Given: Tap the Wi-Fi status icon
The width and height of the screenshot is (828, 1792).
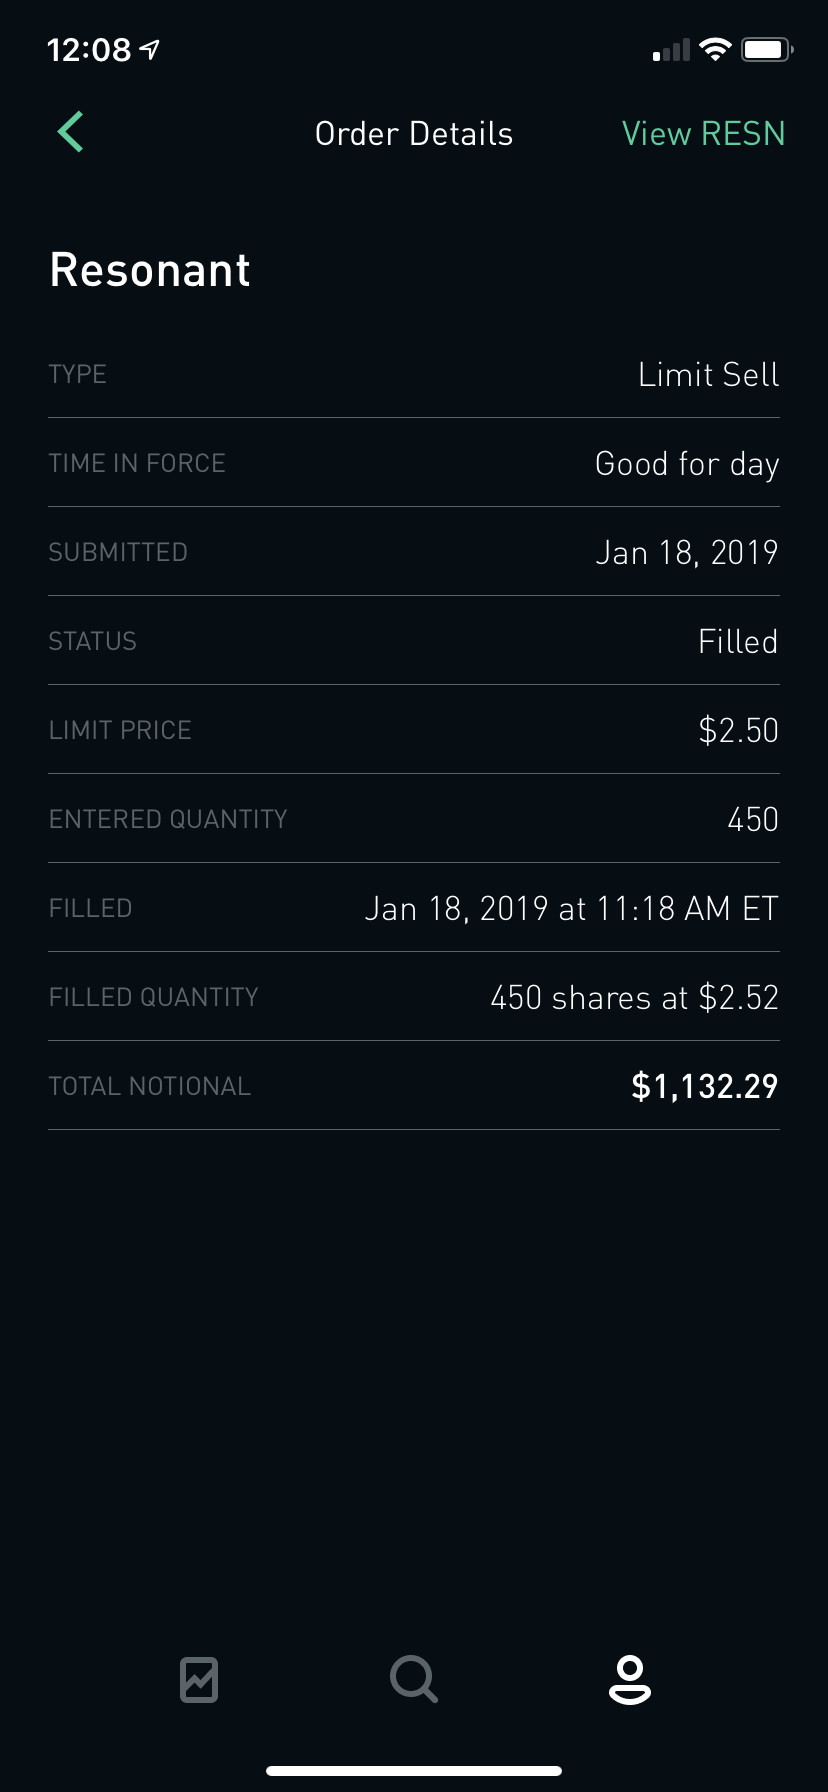Looking at the screenshot, I should (x=715, y=49).
